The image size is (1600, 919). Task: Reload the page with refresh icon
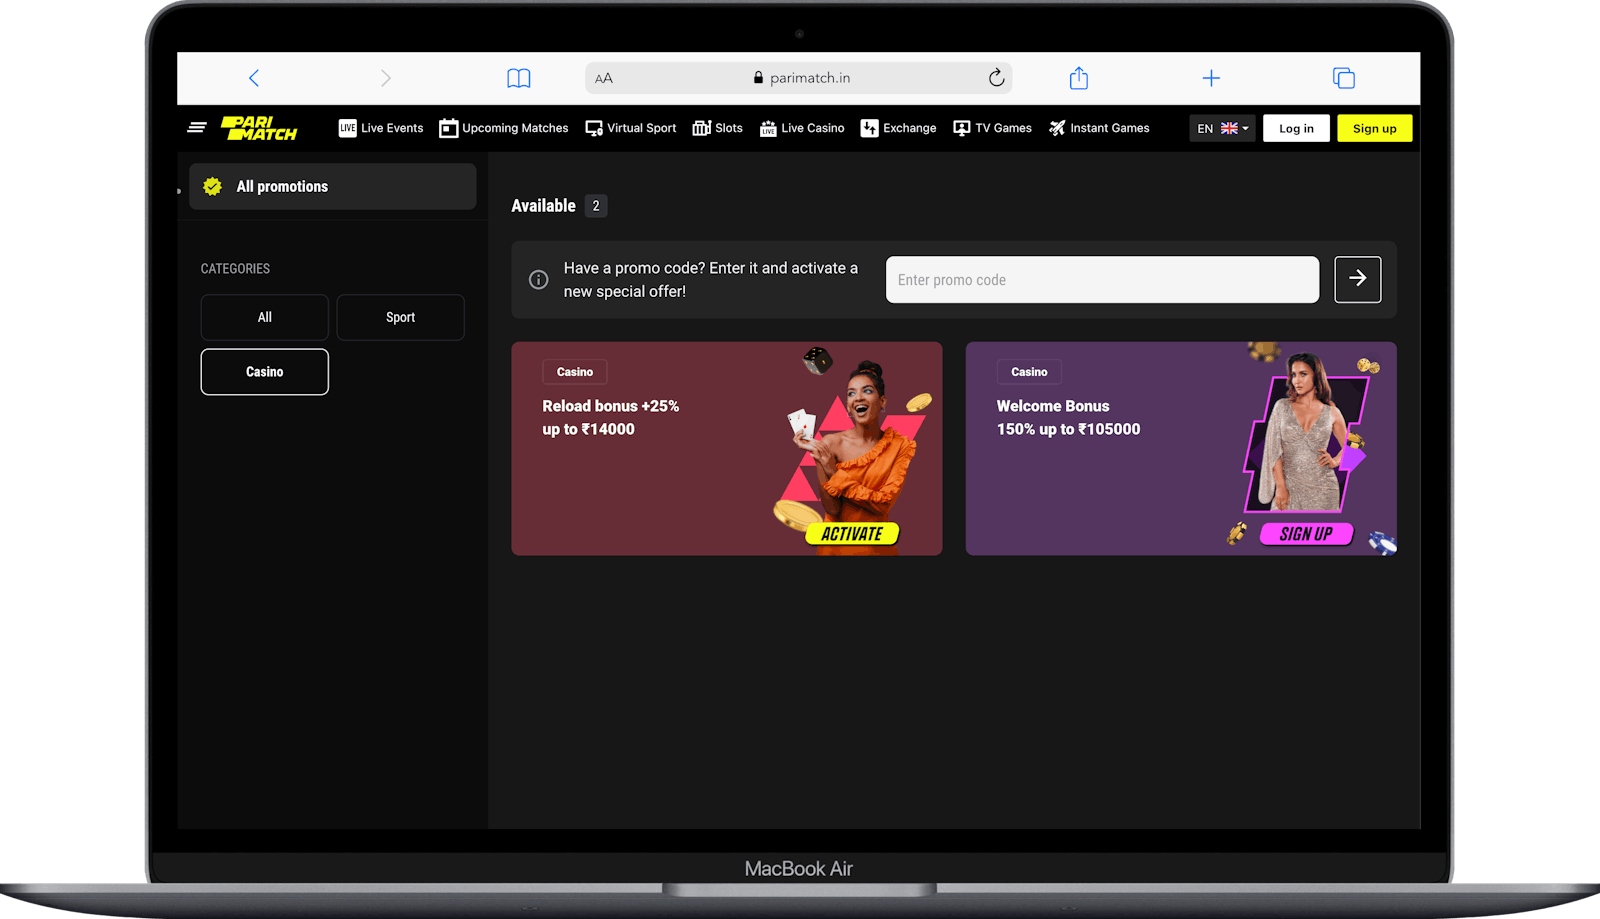point(996,78)
